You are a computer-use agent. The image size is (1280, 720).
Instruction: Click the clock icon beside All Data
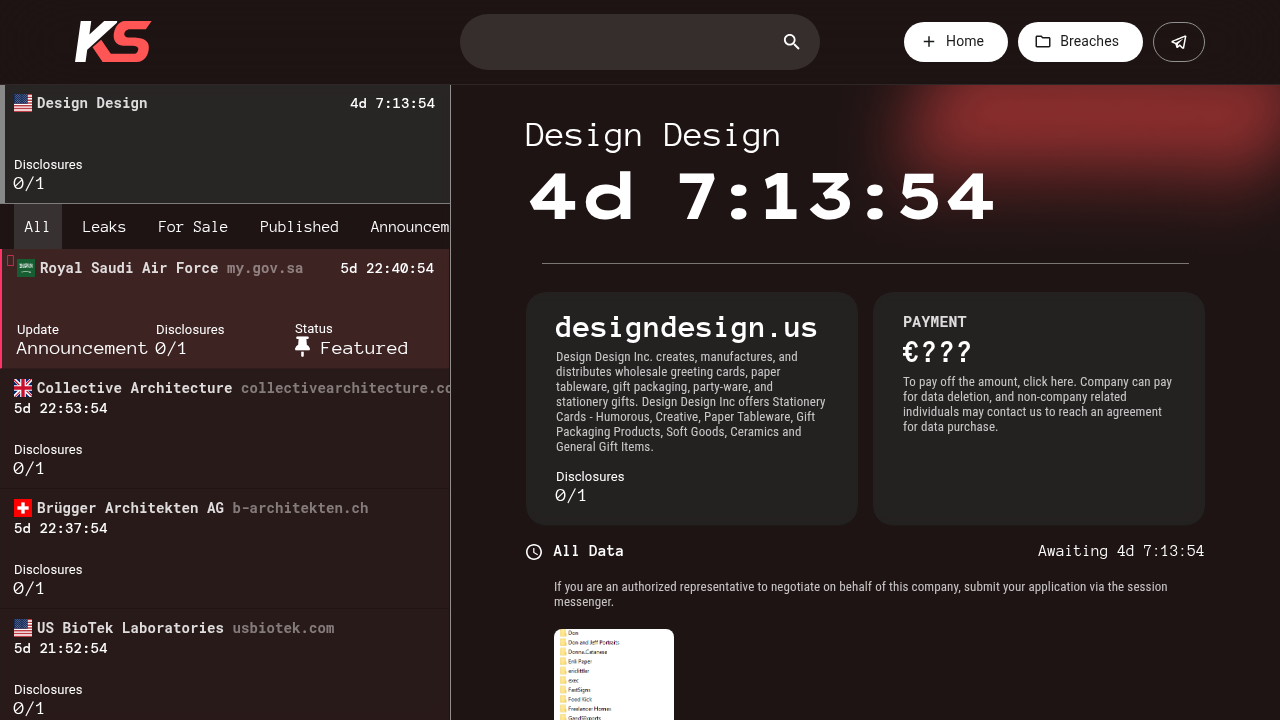point(534,552)
